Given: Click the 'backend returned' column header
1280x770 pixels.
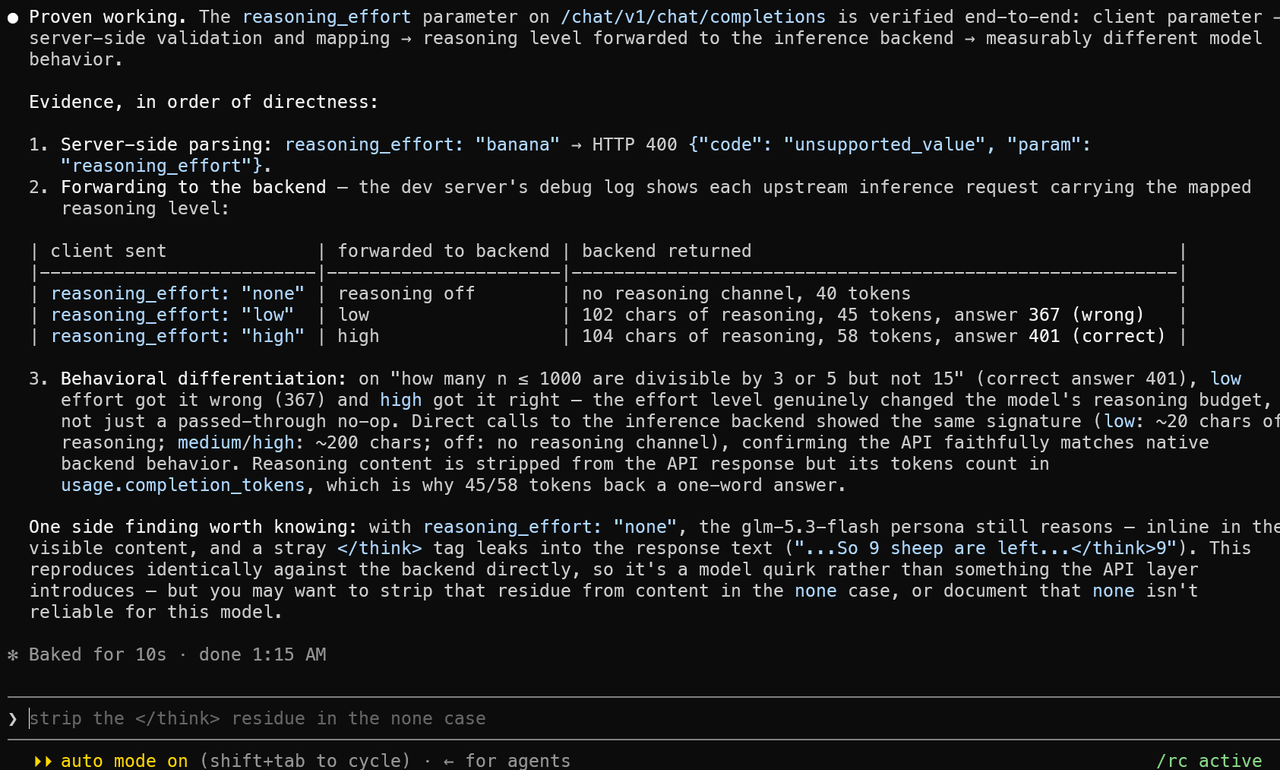Looking at the screenshot, I should coord(667,251).
